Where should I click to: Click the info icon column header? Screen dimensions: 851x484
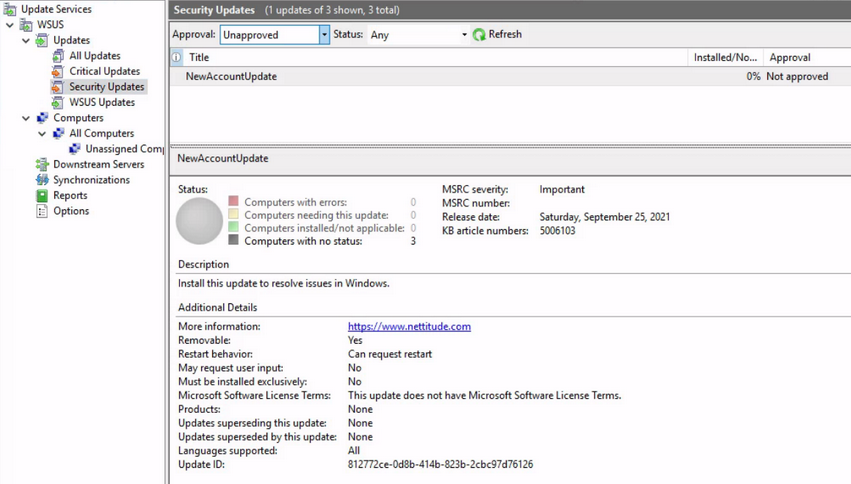coord(176,57)
